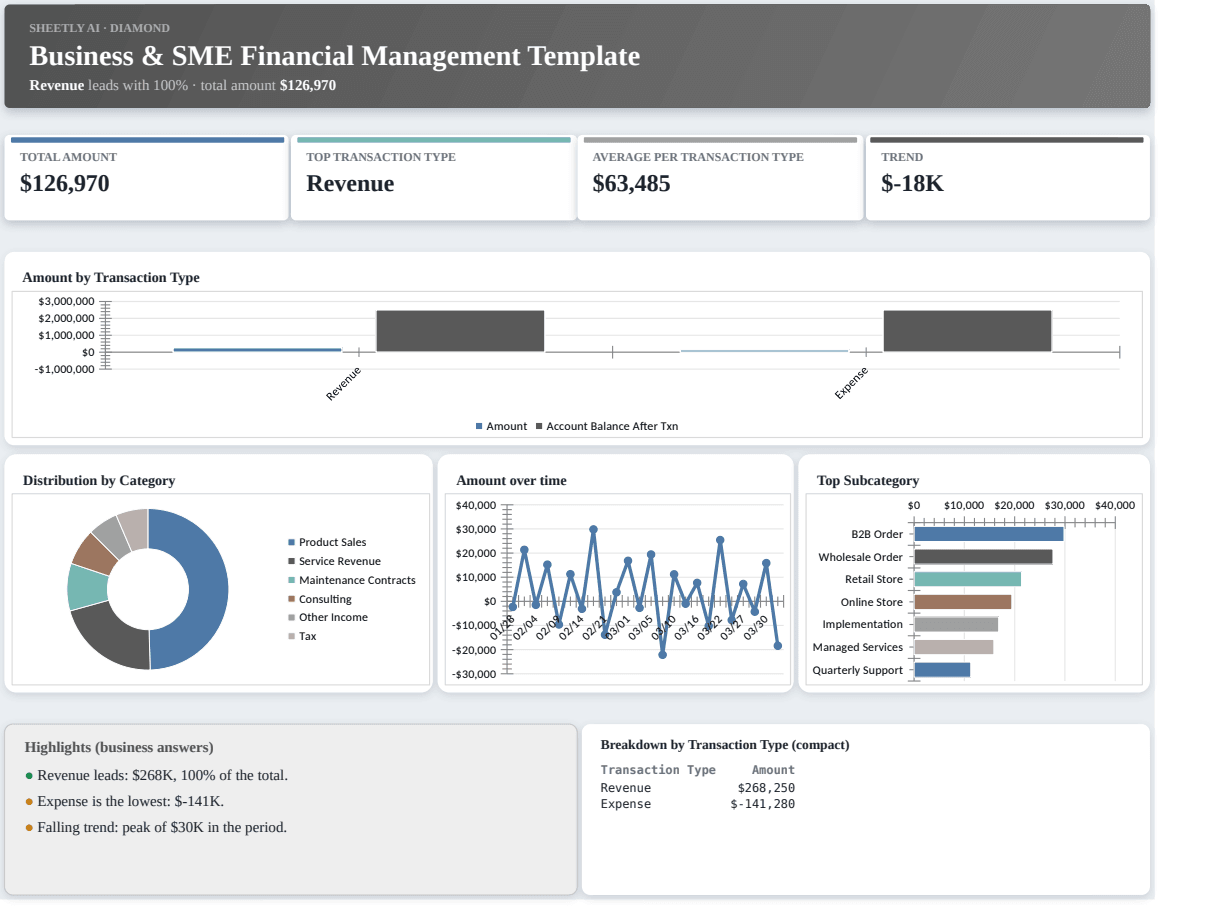Select the Account Balance After Txn legend swatch
This screenshot has height=922, width=1227.
coord(539,426)
